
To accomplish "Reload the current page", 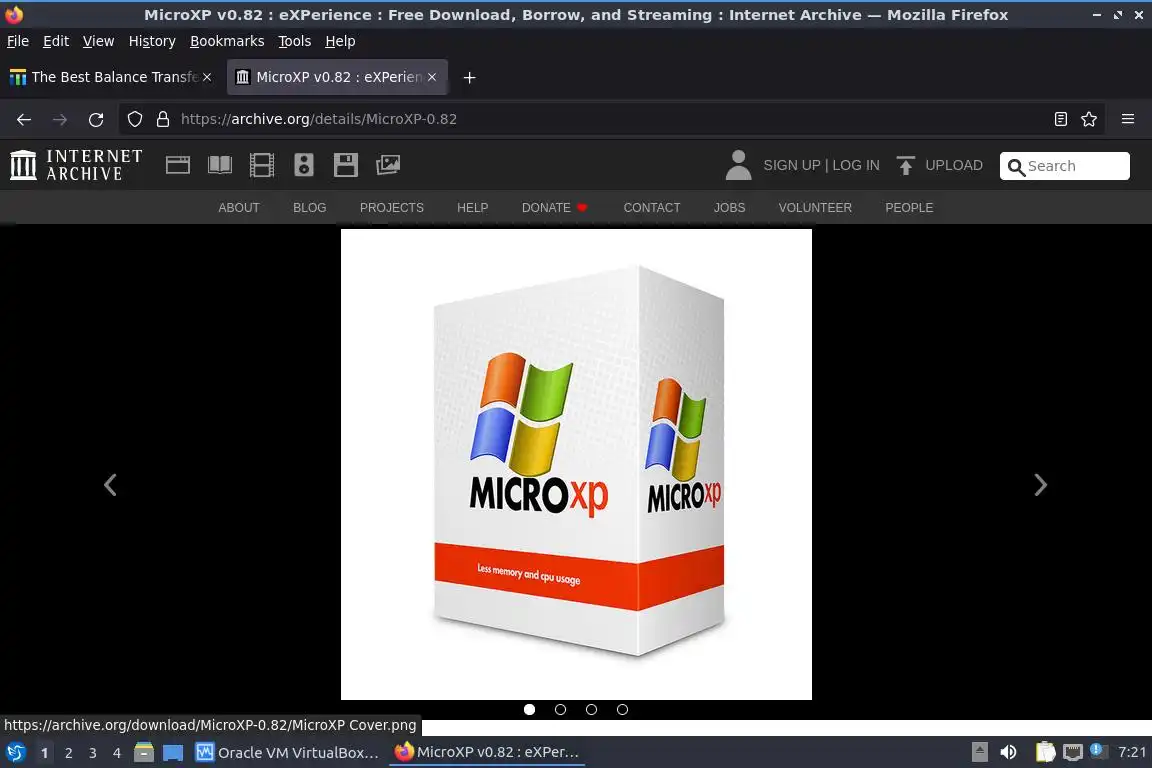I will pos(96,119).
